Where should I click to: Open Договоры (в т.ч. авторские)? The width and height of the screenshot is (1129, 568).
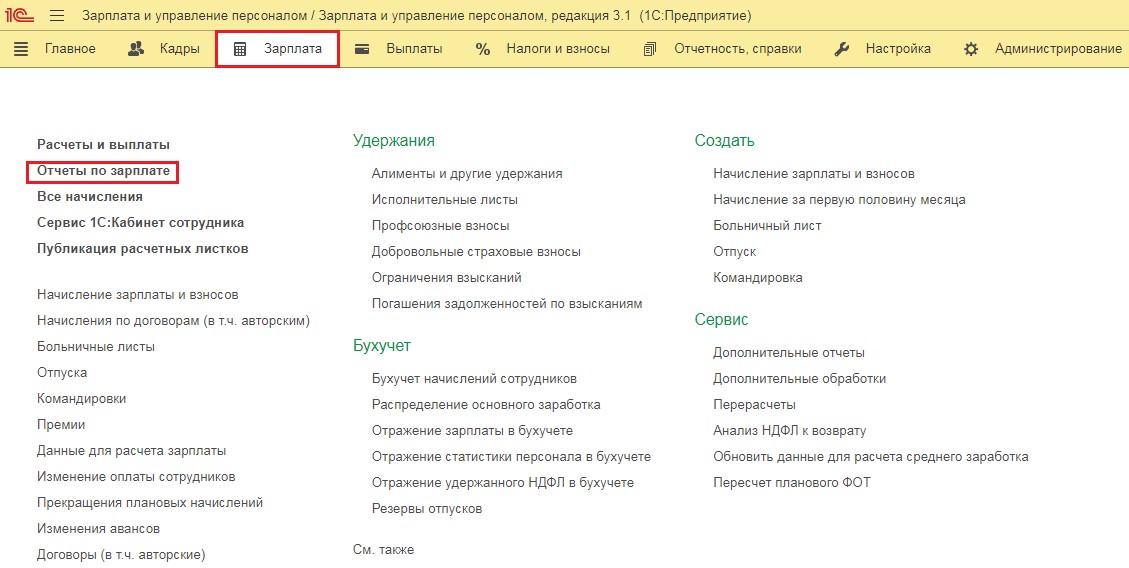pos(121,554)
